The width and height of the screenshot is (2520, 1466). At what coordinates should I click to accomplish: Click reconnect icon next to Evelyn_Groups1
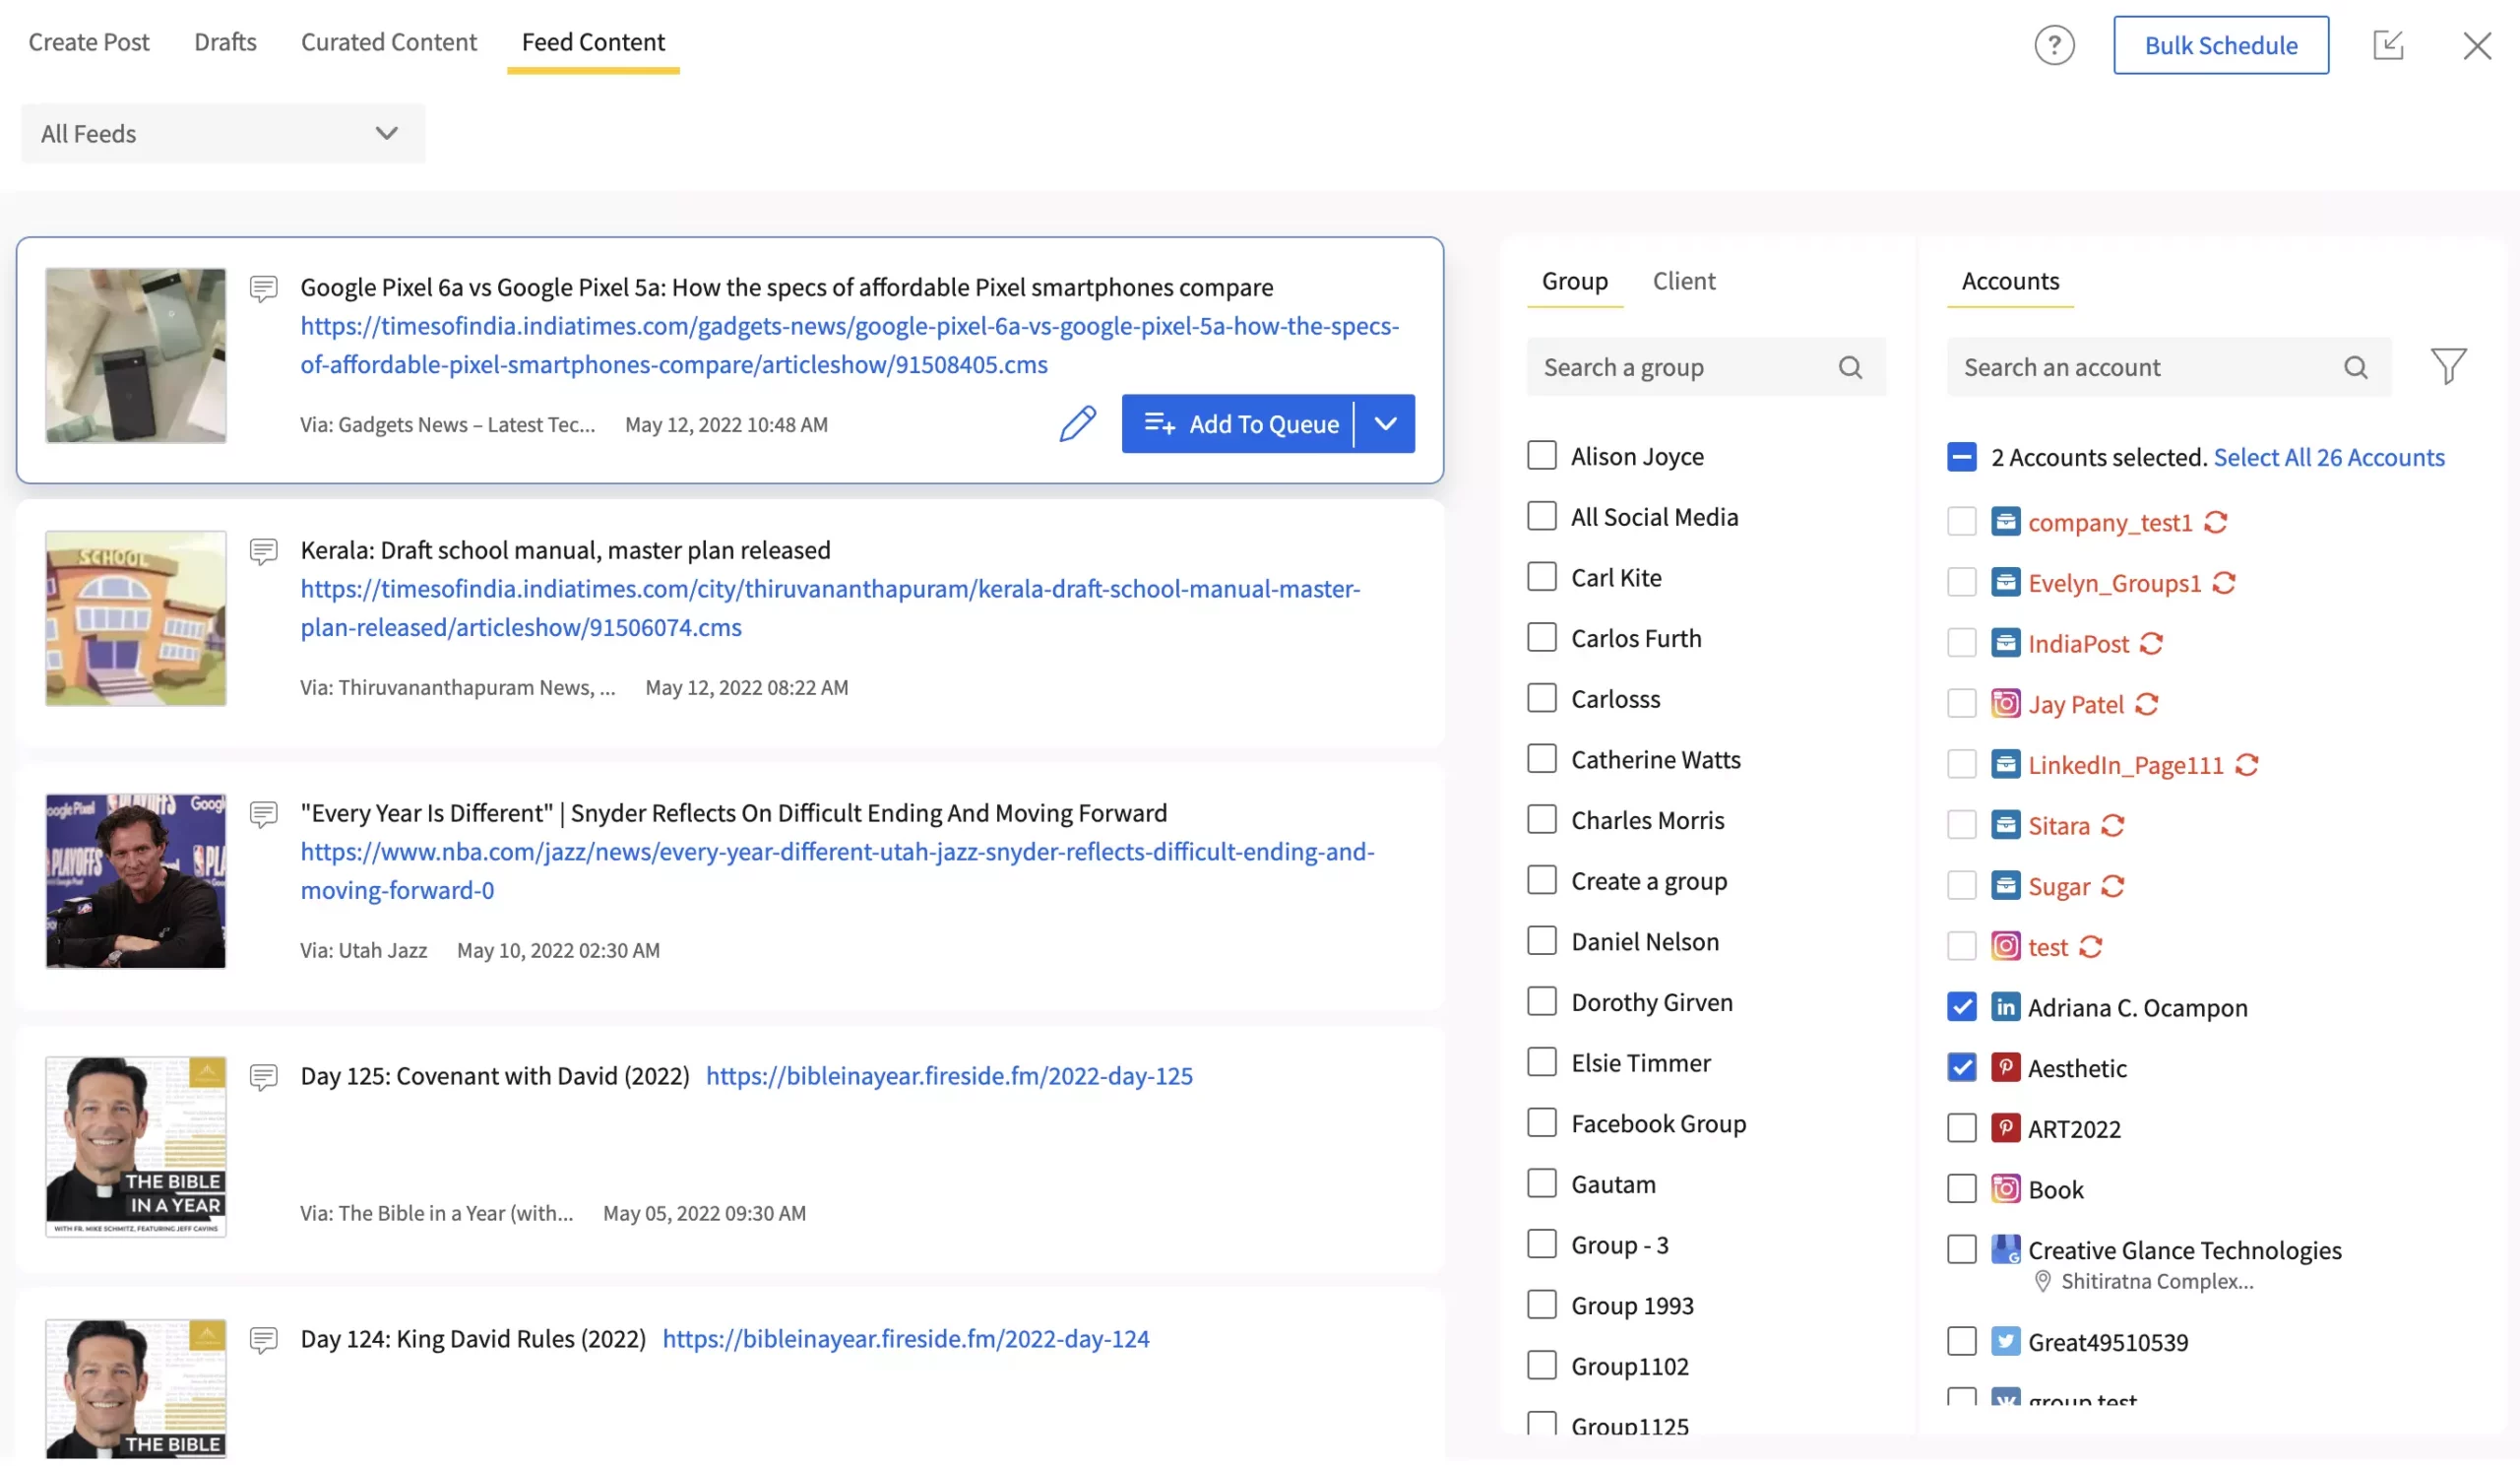2223,583
